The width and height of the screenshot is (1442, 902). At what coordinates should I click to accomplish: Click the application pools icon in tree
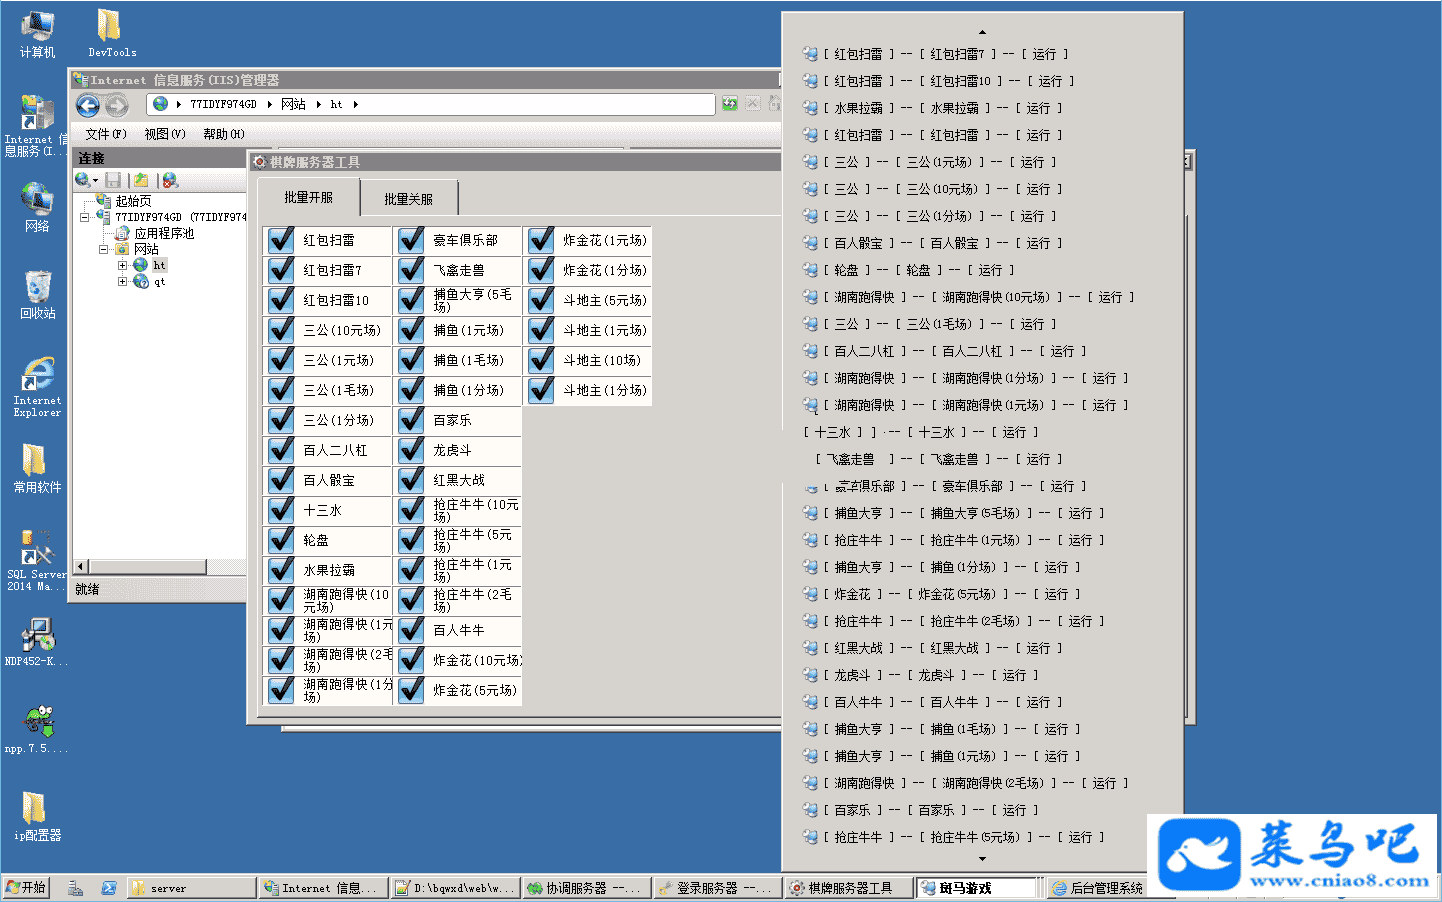pos(122,233)
